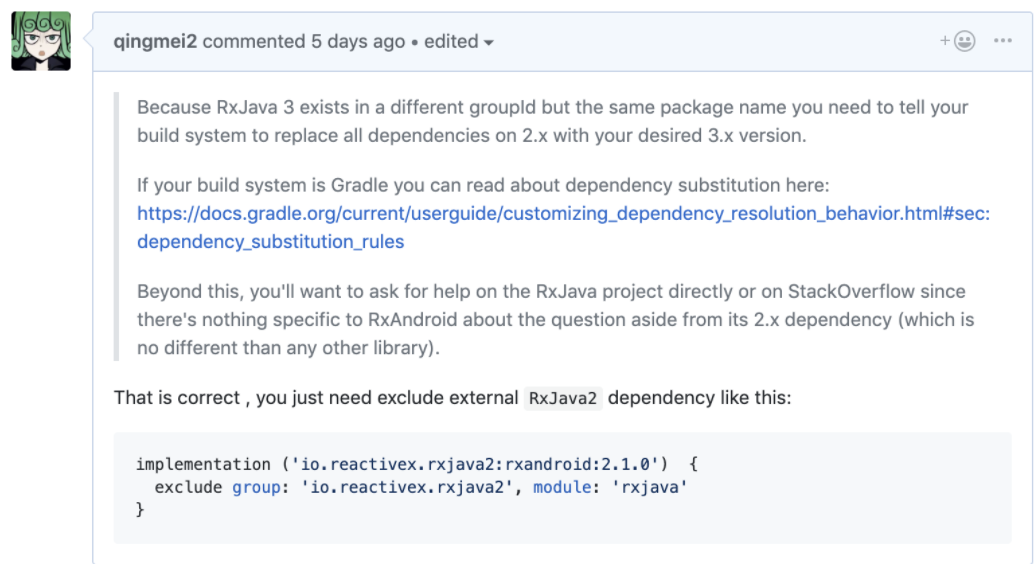Screen dimensions: 1036x580
Task: Open qingmei2's profile from the username
Action: [155, 42]
